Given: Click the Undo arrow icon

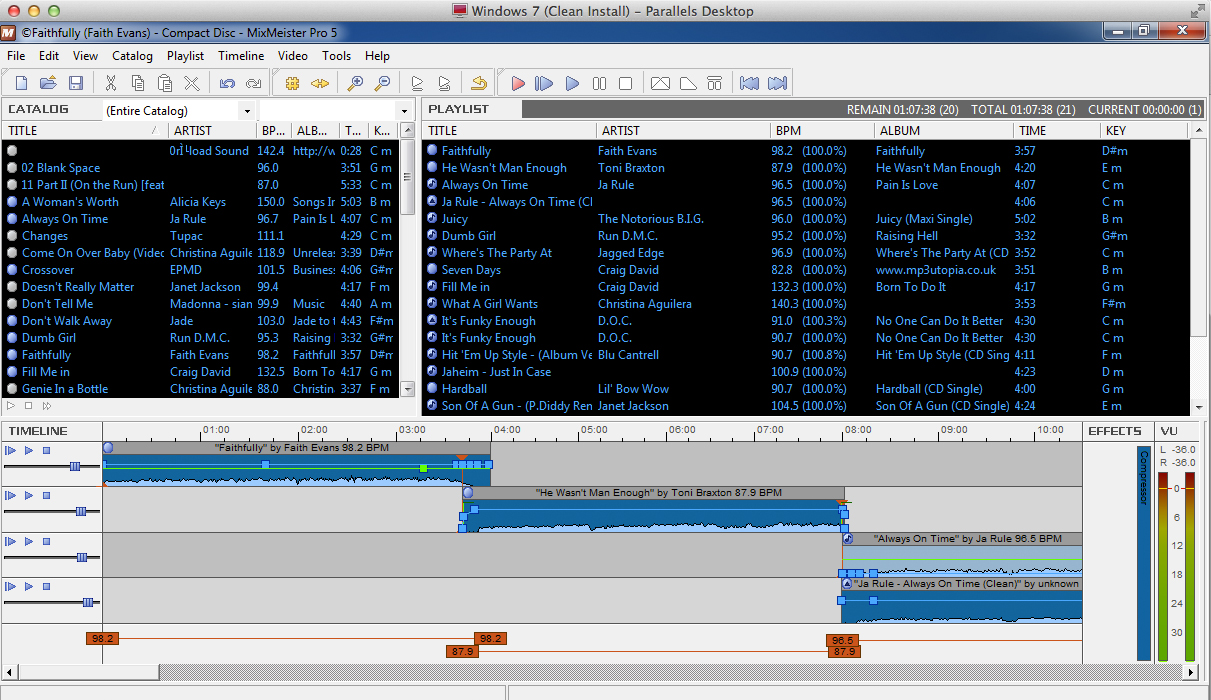Looking at the screenshot, I should click(227, 83).
